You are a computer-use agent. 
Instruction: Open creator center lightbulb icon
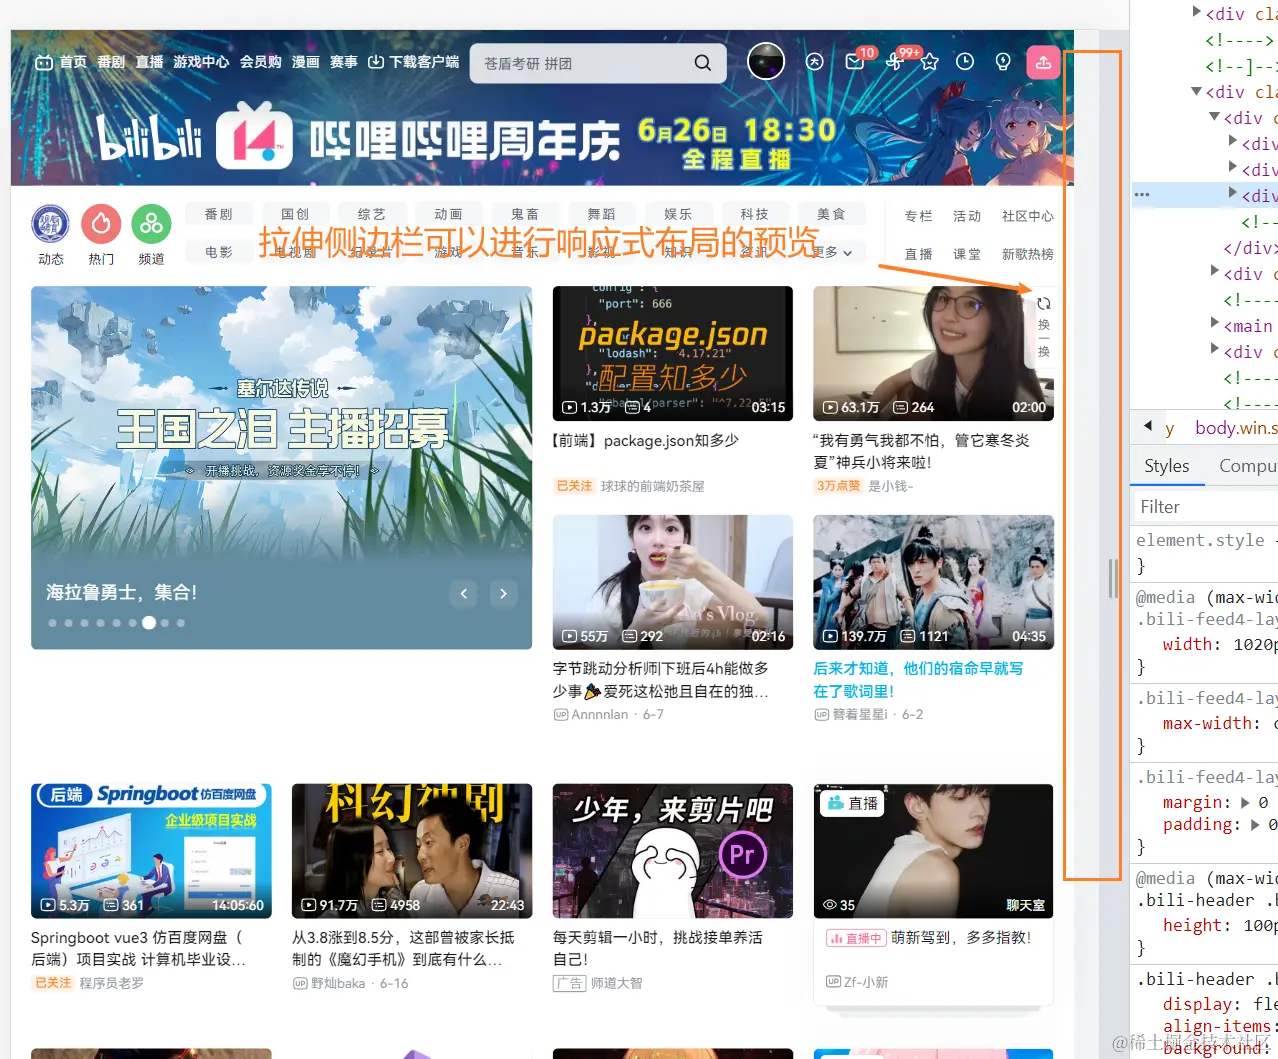[x=1003, y=62]
